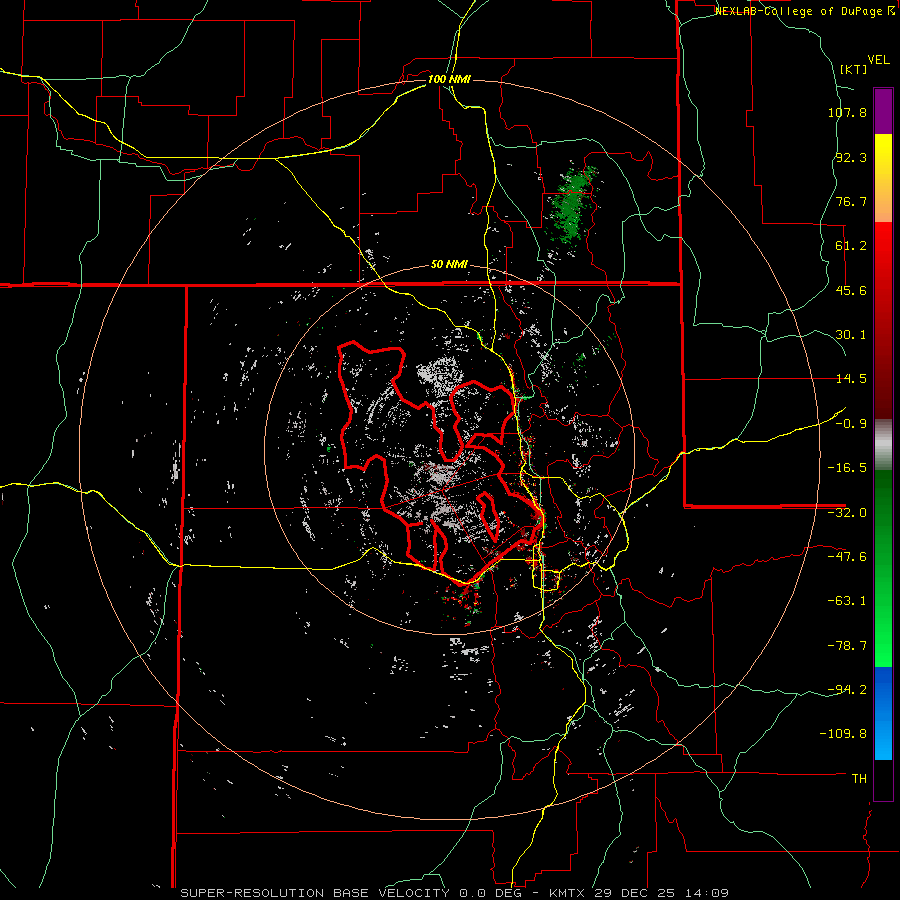Click the blue segment of the color bar
Viewport: 900px width, 900px height.
[883, 713]
